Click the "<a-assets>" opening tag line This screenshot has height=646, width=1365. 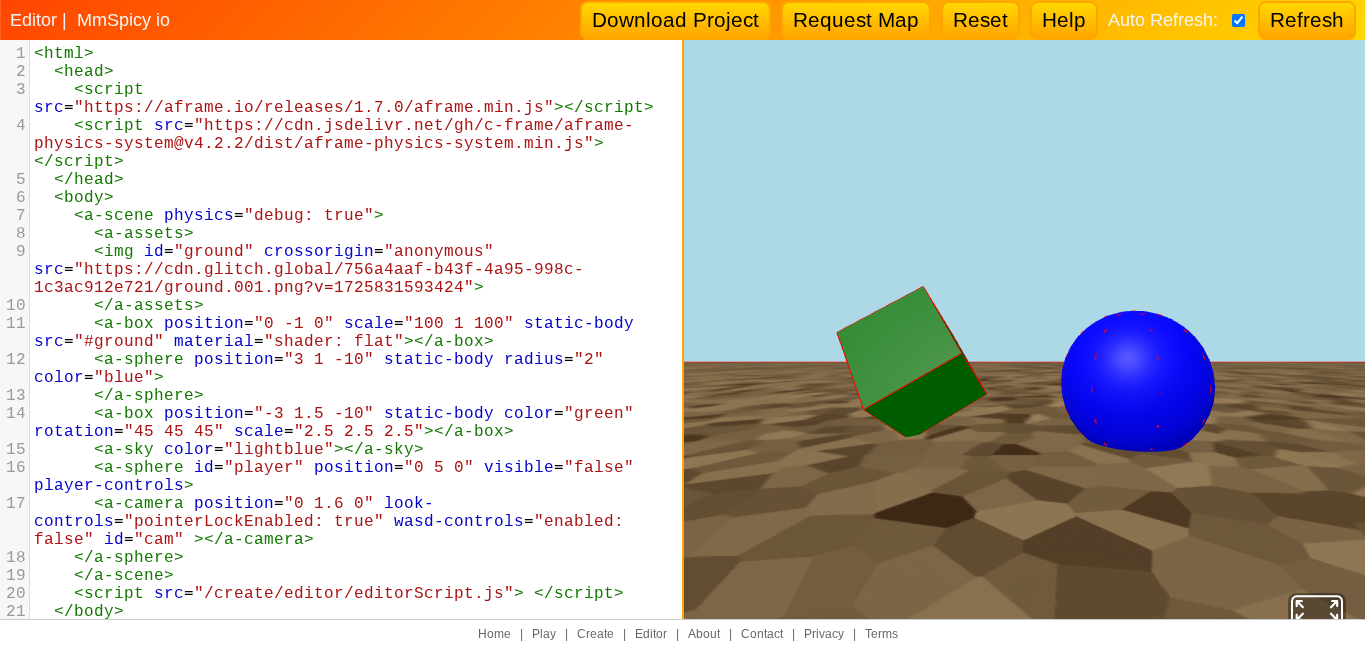144,233
